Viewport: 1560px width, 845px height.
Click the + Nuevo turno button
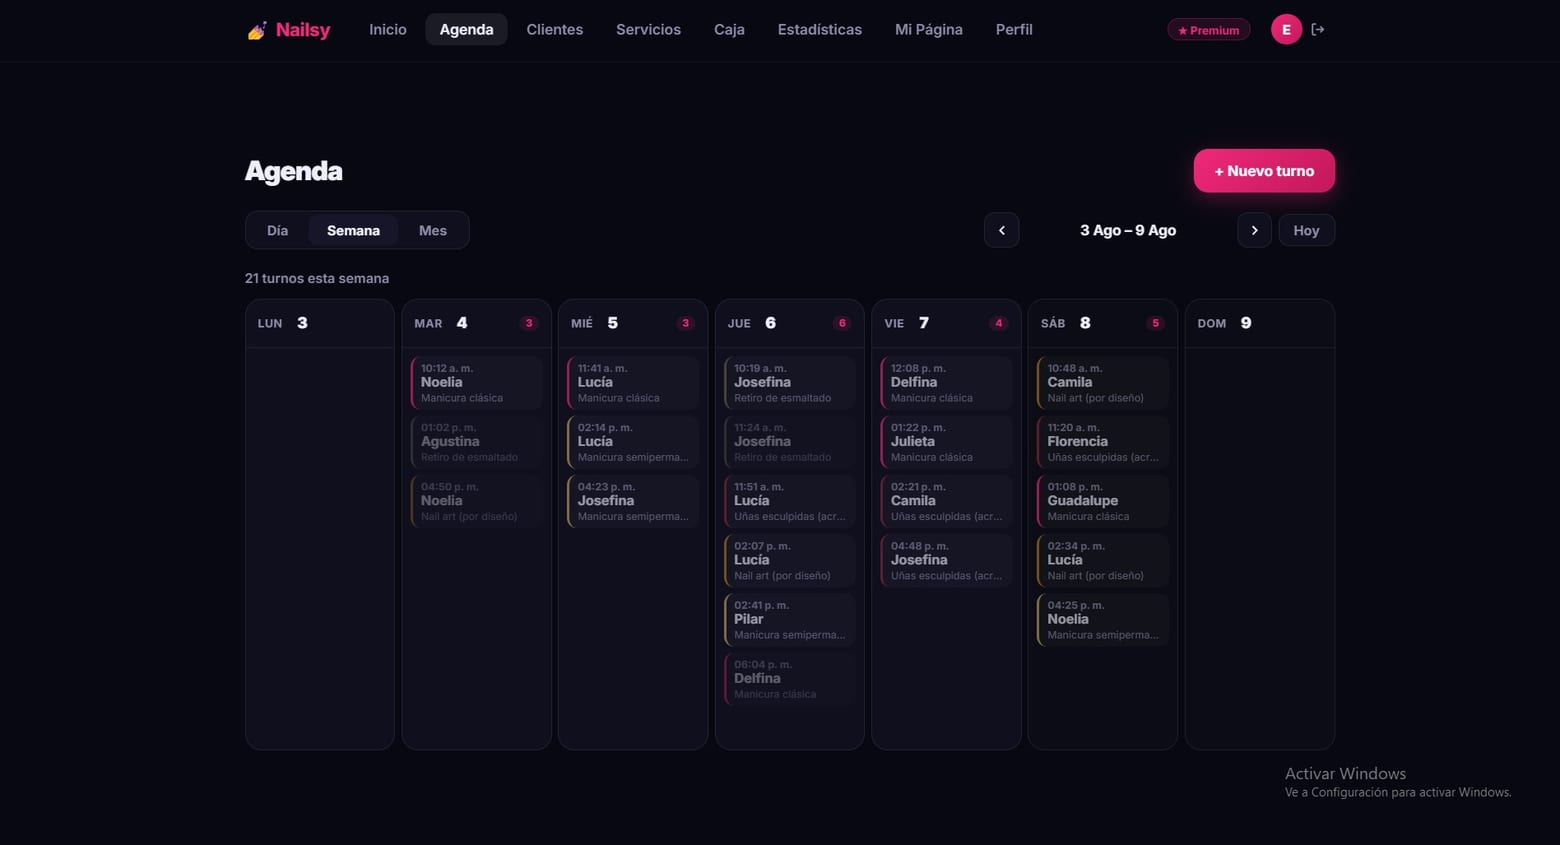point(1264,171)
